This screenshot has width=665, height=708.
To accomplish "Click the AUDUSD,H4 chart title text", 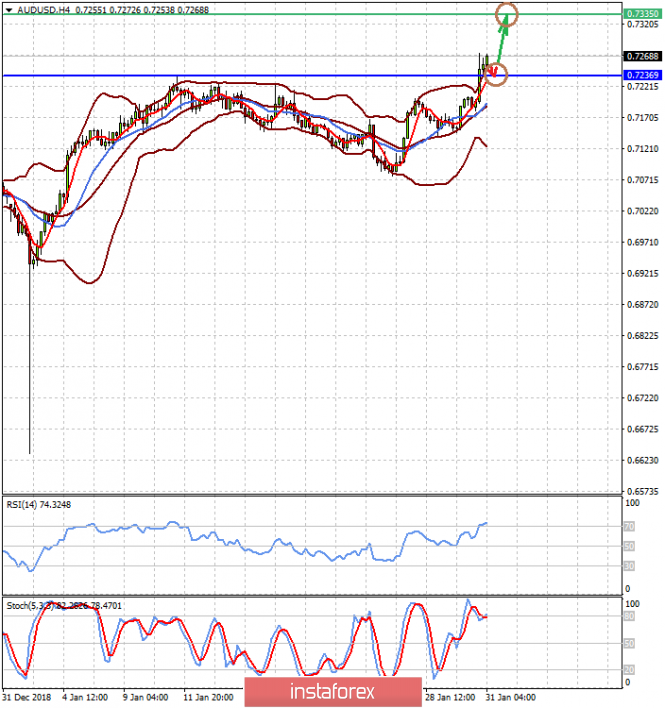I will click(x=44, y=8).
